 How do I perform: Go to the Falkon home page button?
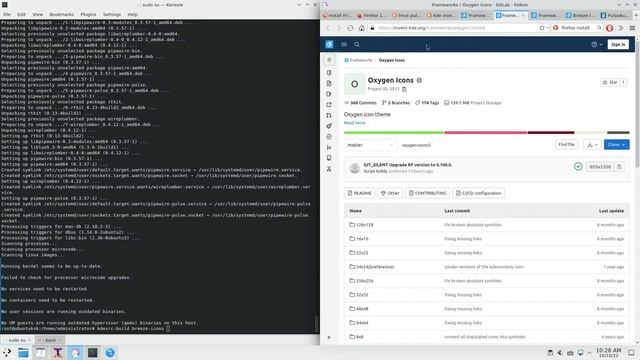362,28
